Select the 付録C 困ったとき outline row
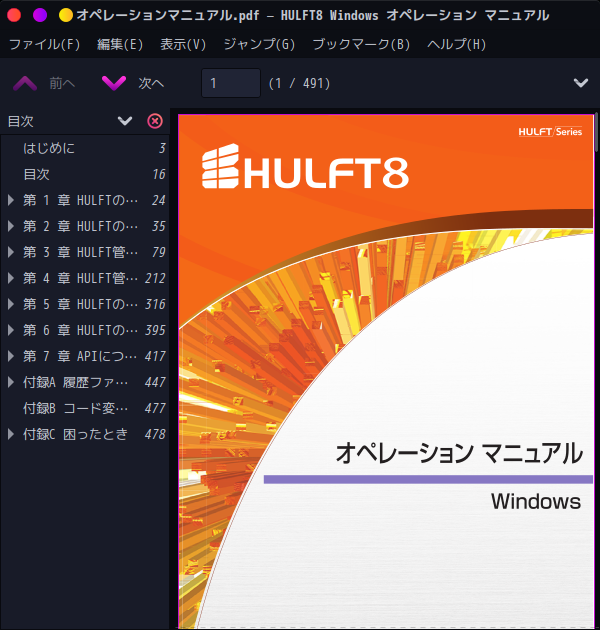The width and height of the screenshot is (600, 630). pos(86,434)
